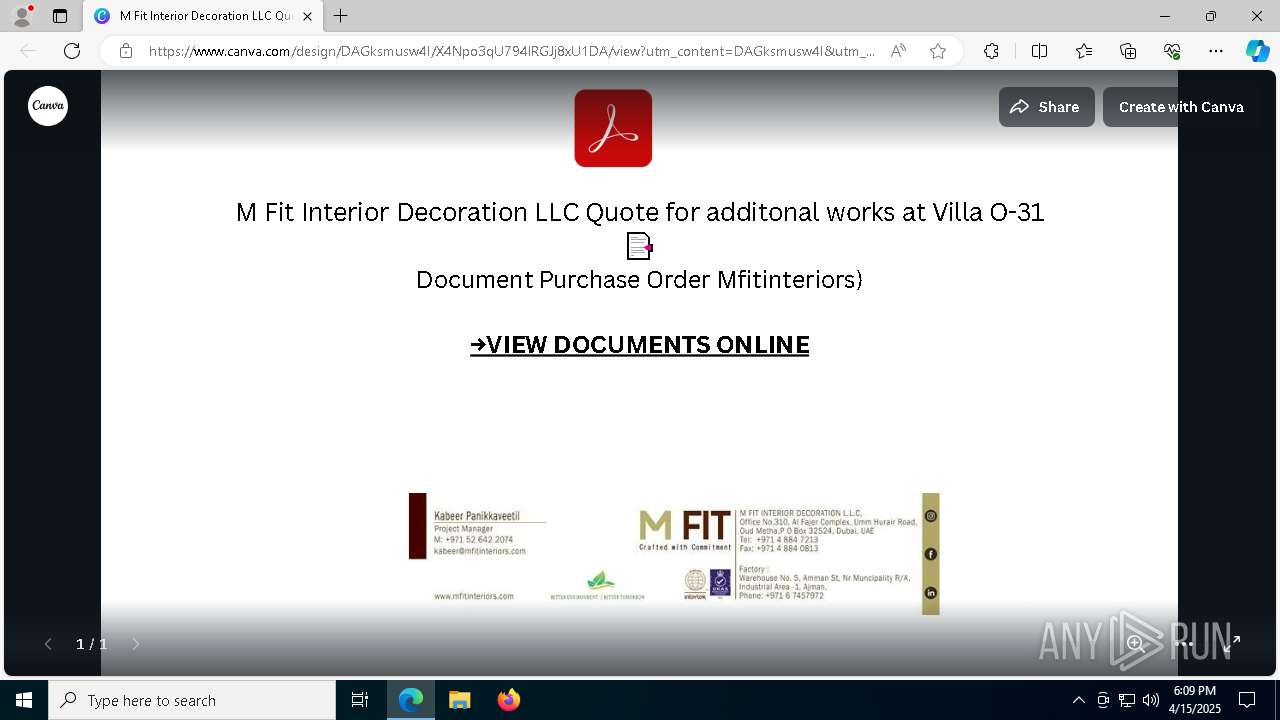Viewport: 1280px width, 720px height.
Task: Toggle Split screen in Edge
Action: (1039, 51)
